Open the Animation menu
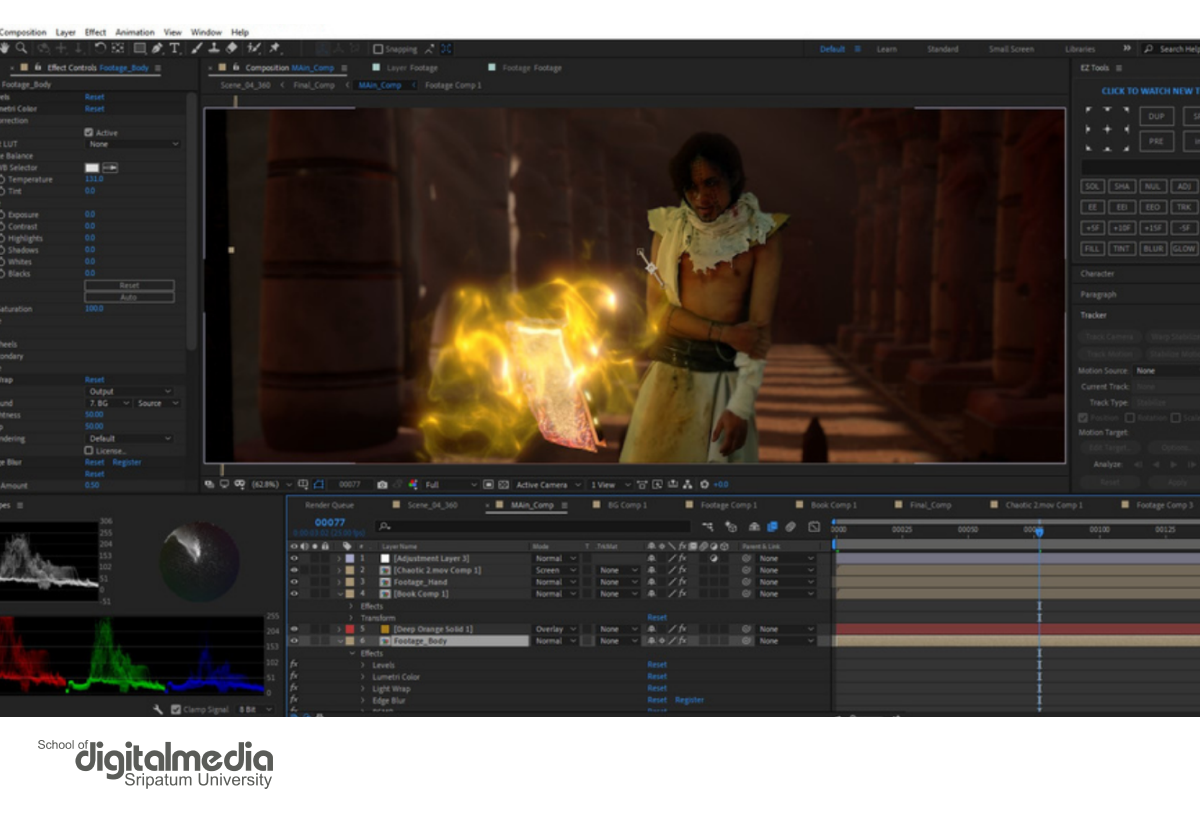The image size is (1200, 813). [135, 32]
